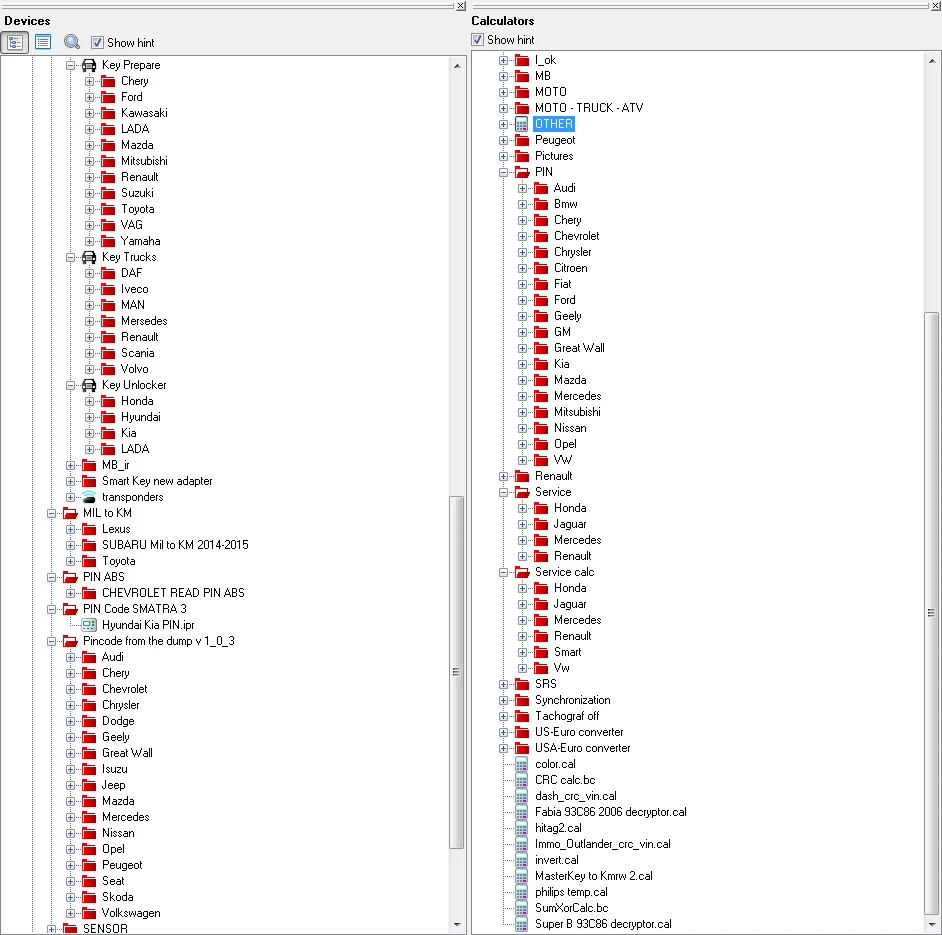Click the MasterKey to Kmrw 2.cal icon
The height and width of the screenshot is (935, 942).
point(521,876)
